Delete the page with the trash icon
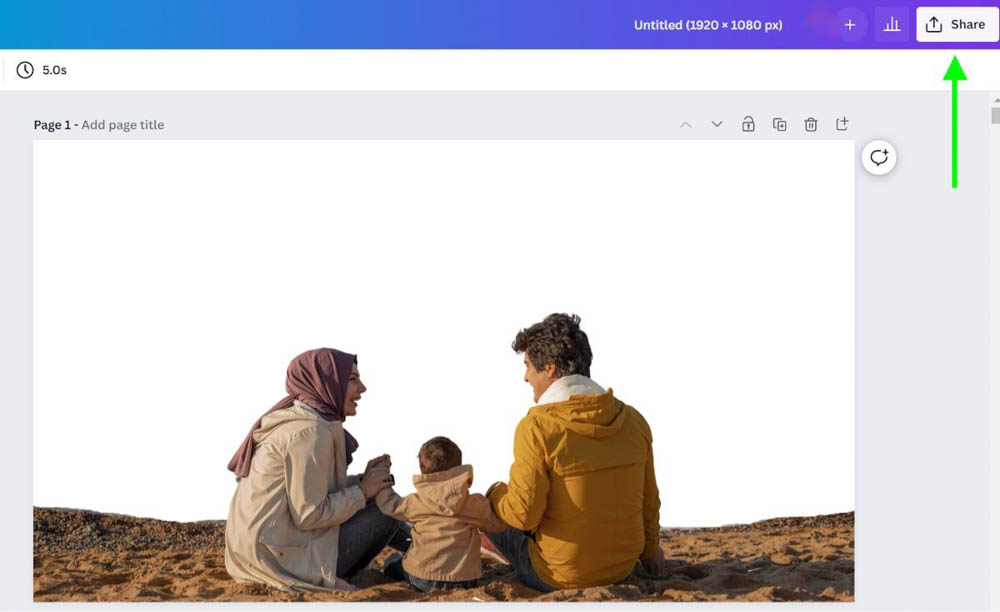Viewport: 1000px width, 612px height. [811, 124]
